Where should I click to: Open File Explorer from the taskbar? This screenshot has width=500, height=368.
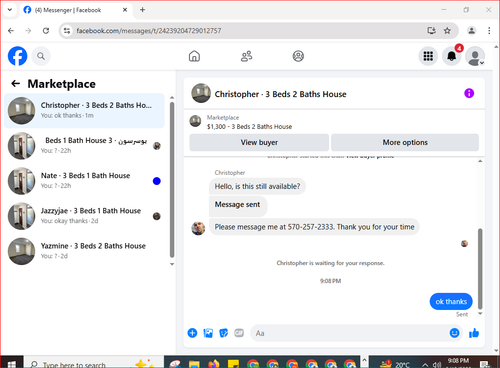(x=194, y=363)
